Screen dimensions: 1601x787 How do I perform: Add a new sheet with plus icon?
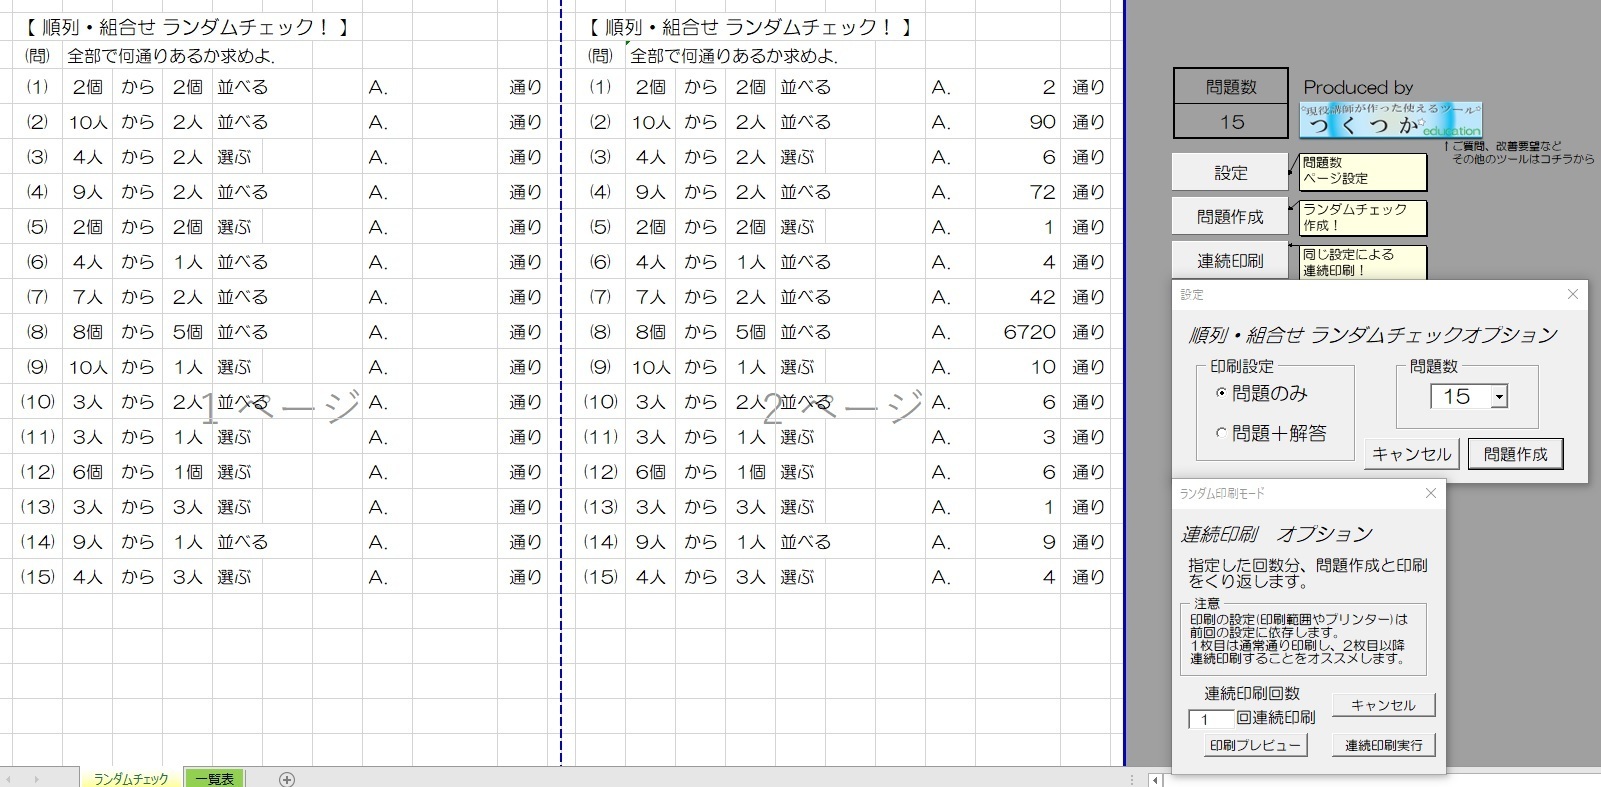[x=287, y=779]
